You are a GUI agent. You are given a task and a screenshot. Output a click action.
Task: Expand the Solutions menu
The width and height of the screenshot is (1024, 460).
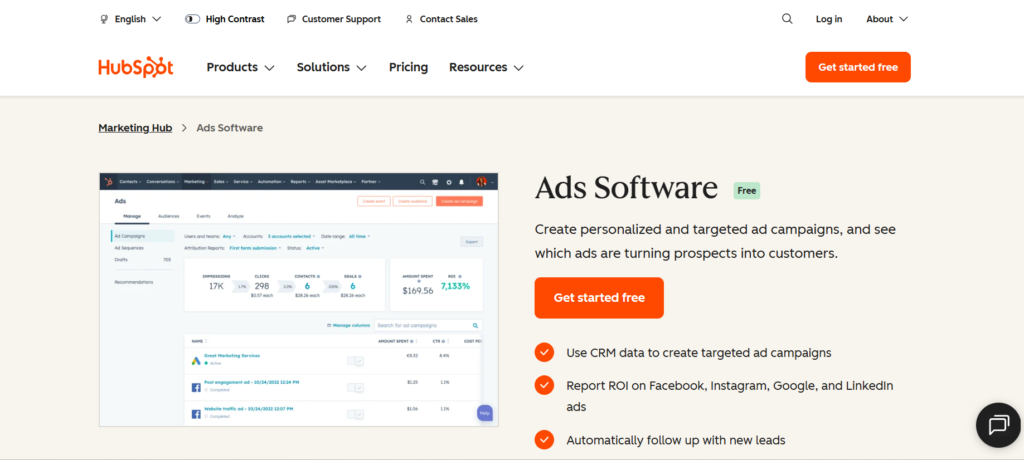pos(332,67)
